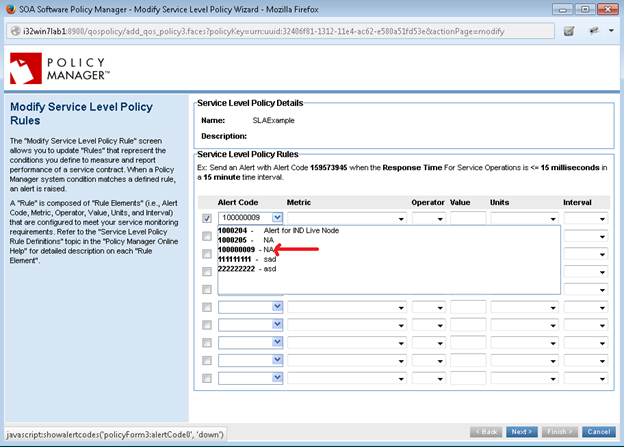The height and width of the screenshot is (447, 624).
Task: Open the alert code arrow in the last rule row
Action: (x=277, y=377)
